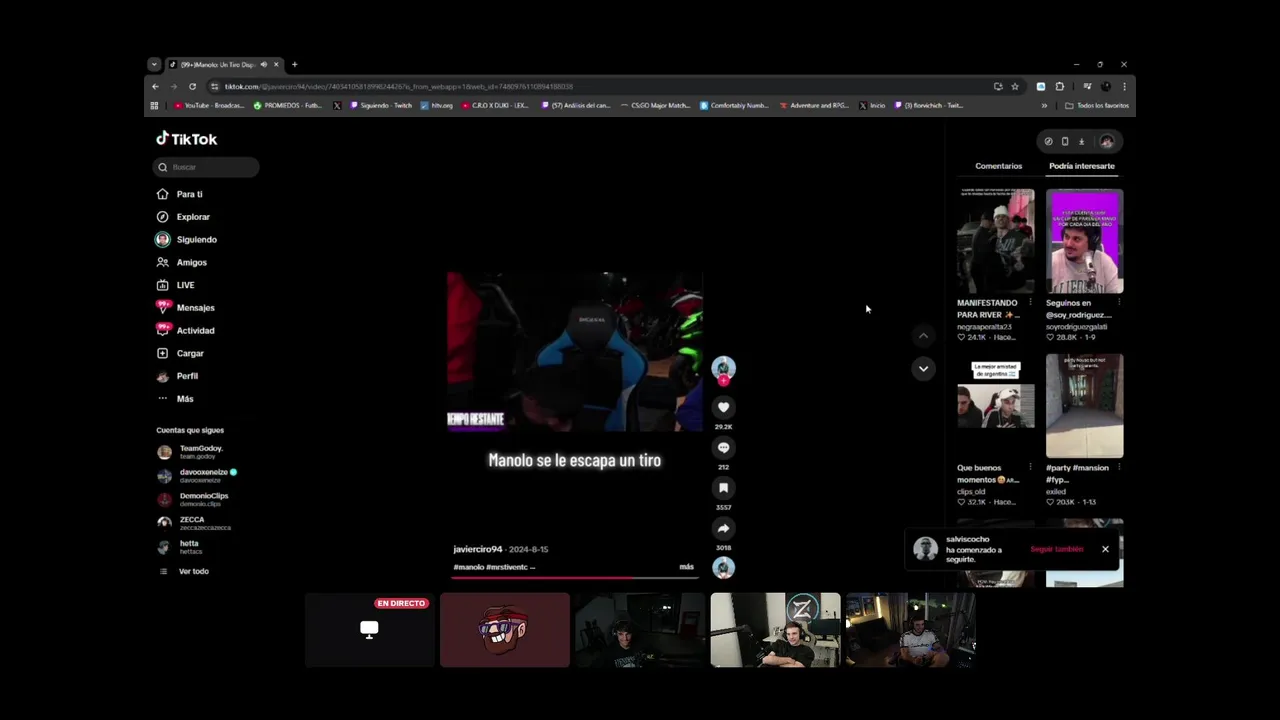Go back in browser
Screen dimensions: 1280x720
point(155,87)
